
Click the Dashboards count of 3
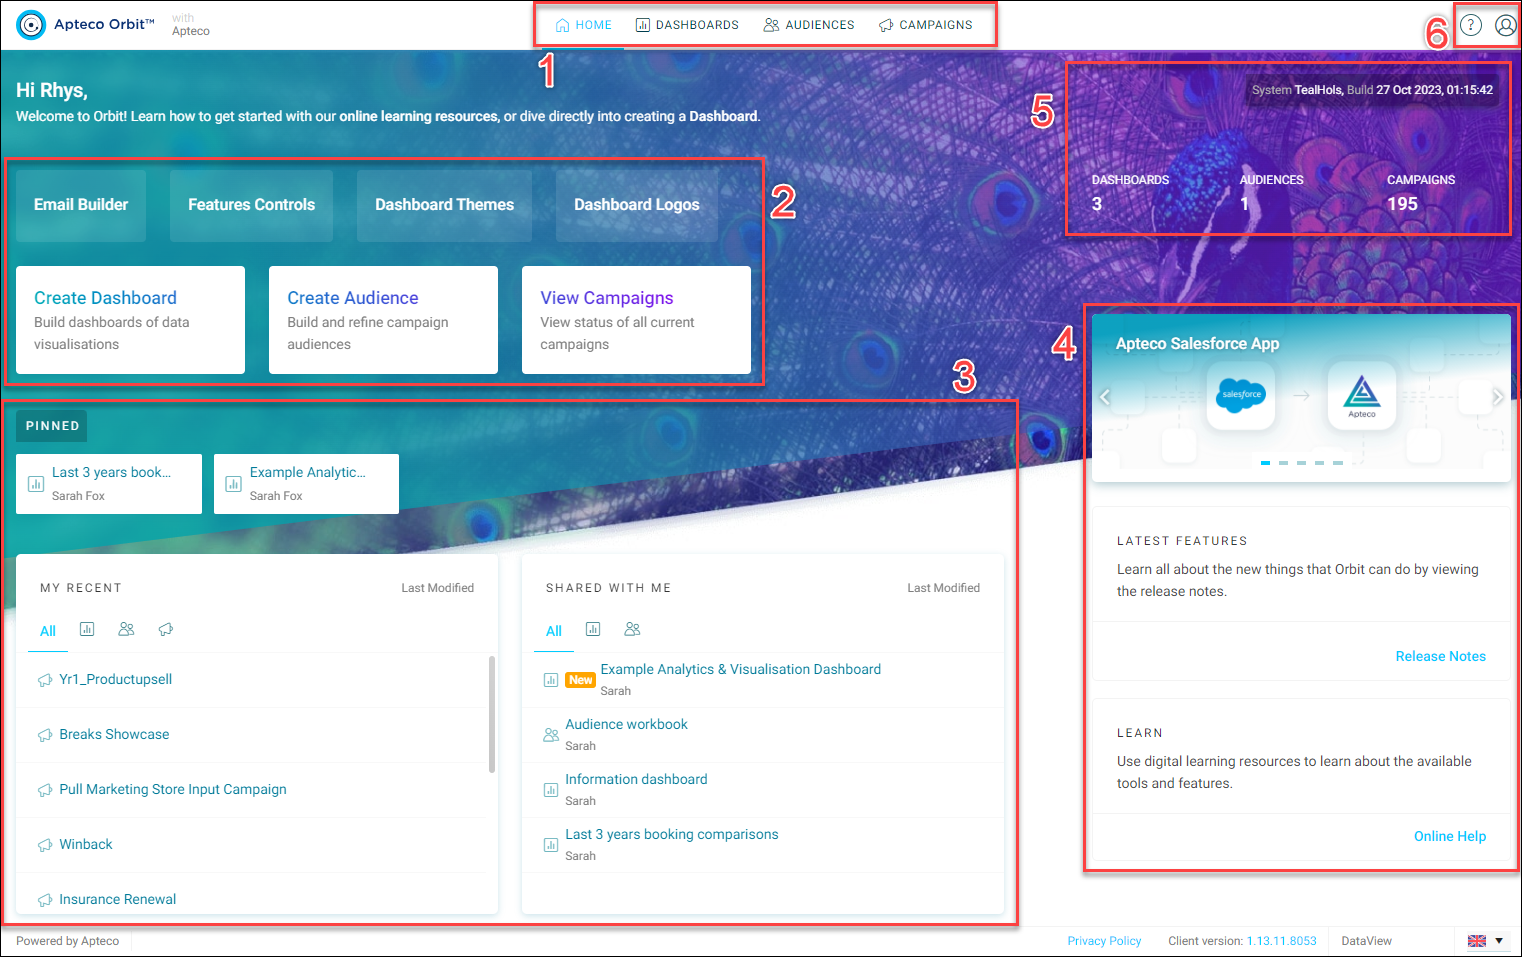pyautogui.click(x=1097, y=204)
